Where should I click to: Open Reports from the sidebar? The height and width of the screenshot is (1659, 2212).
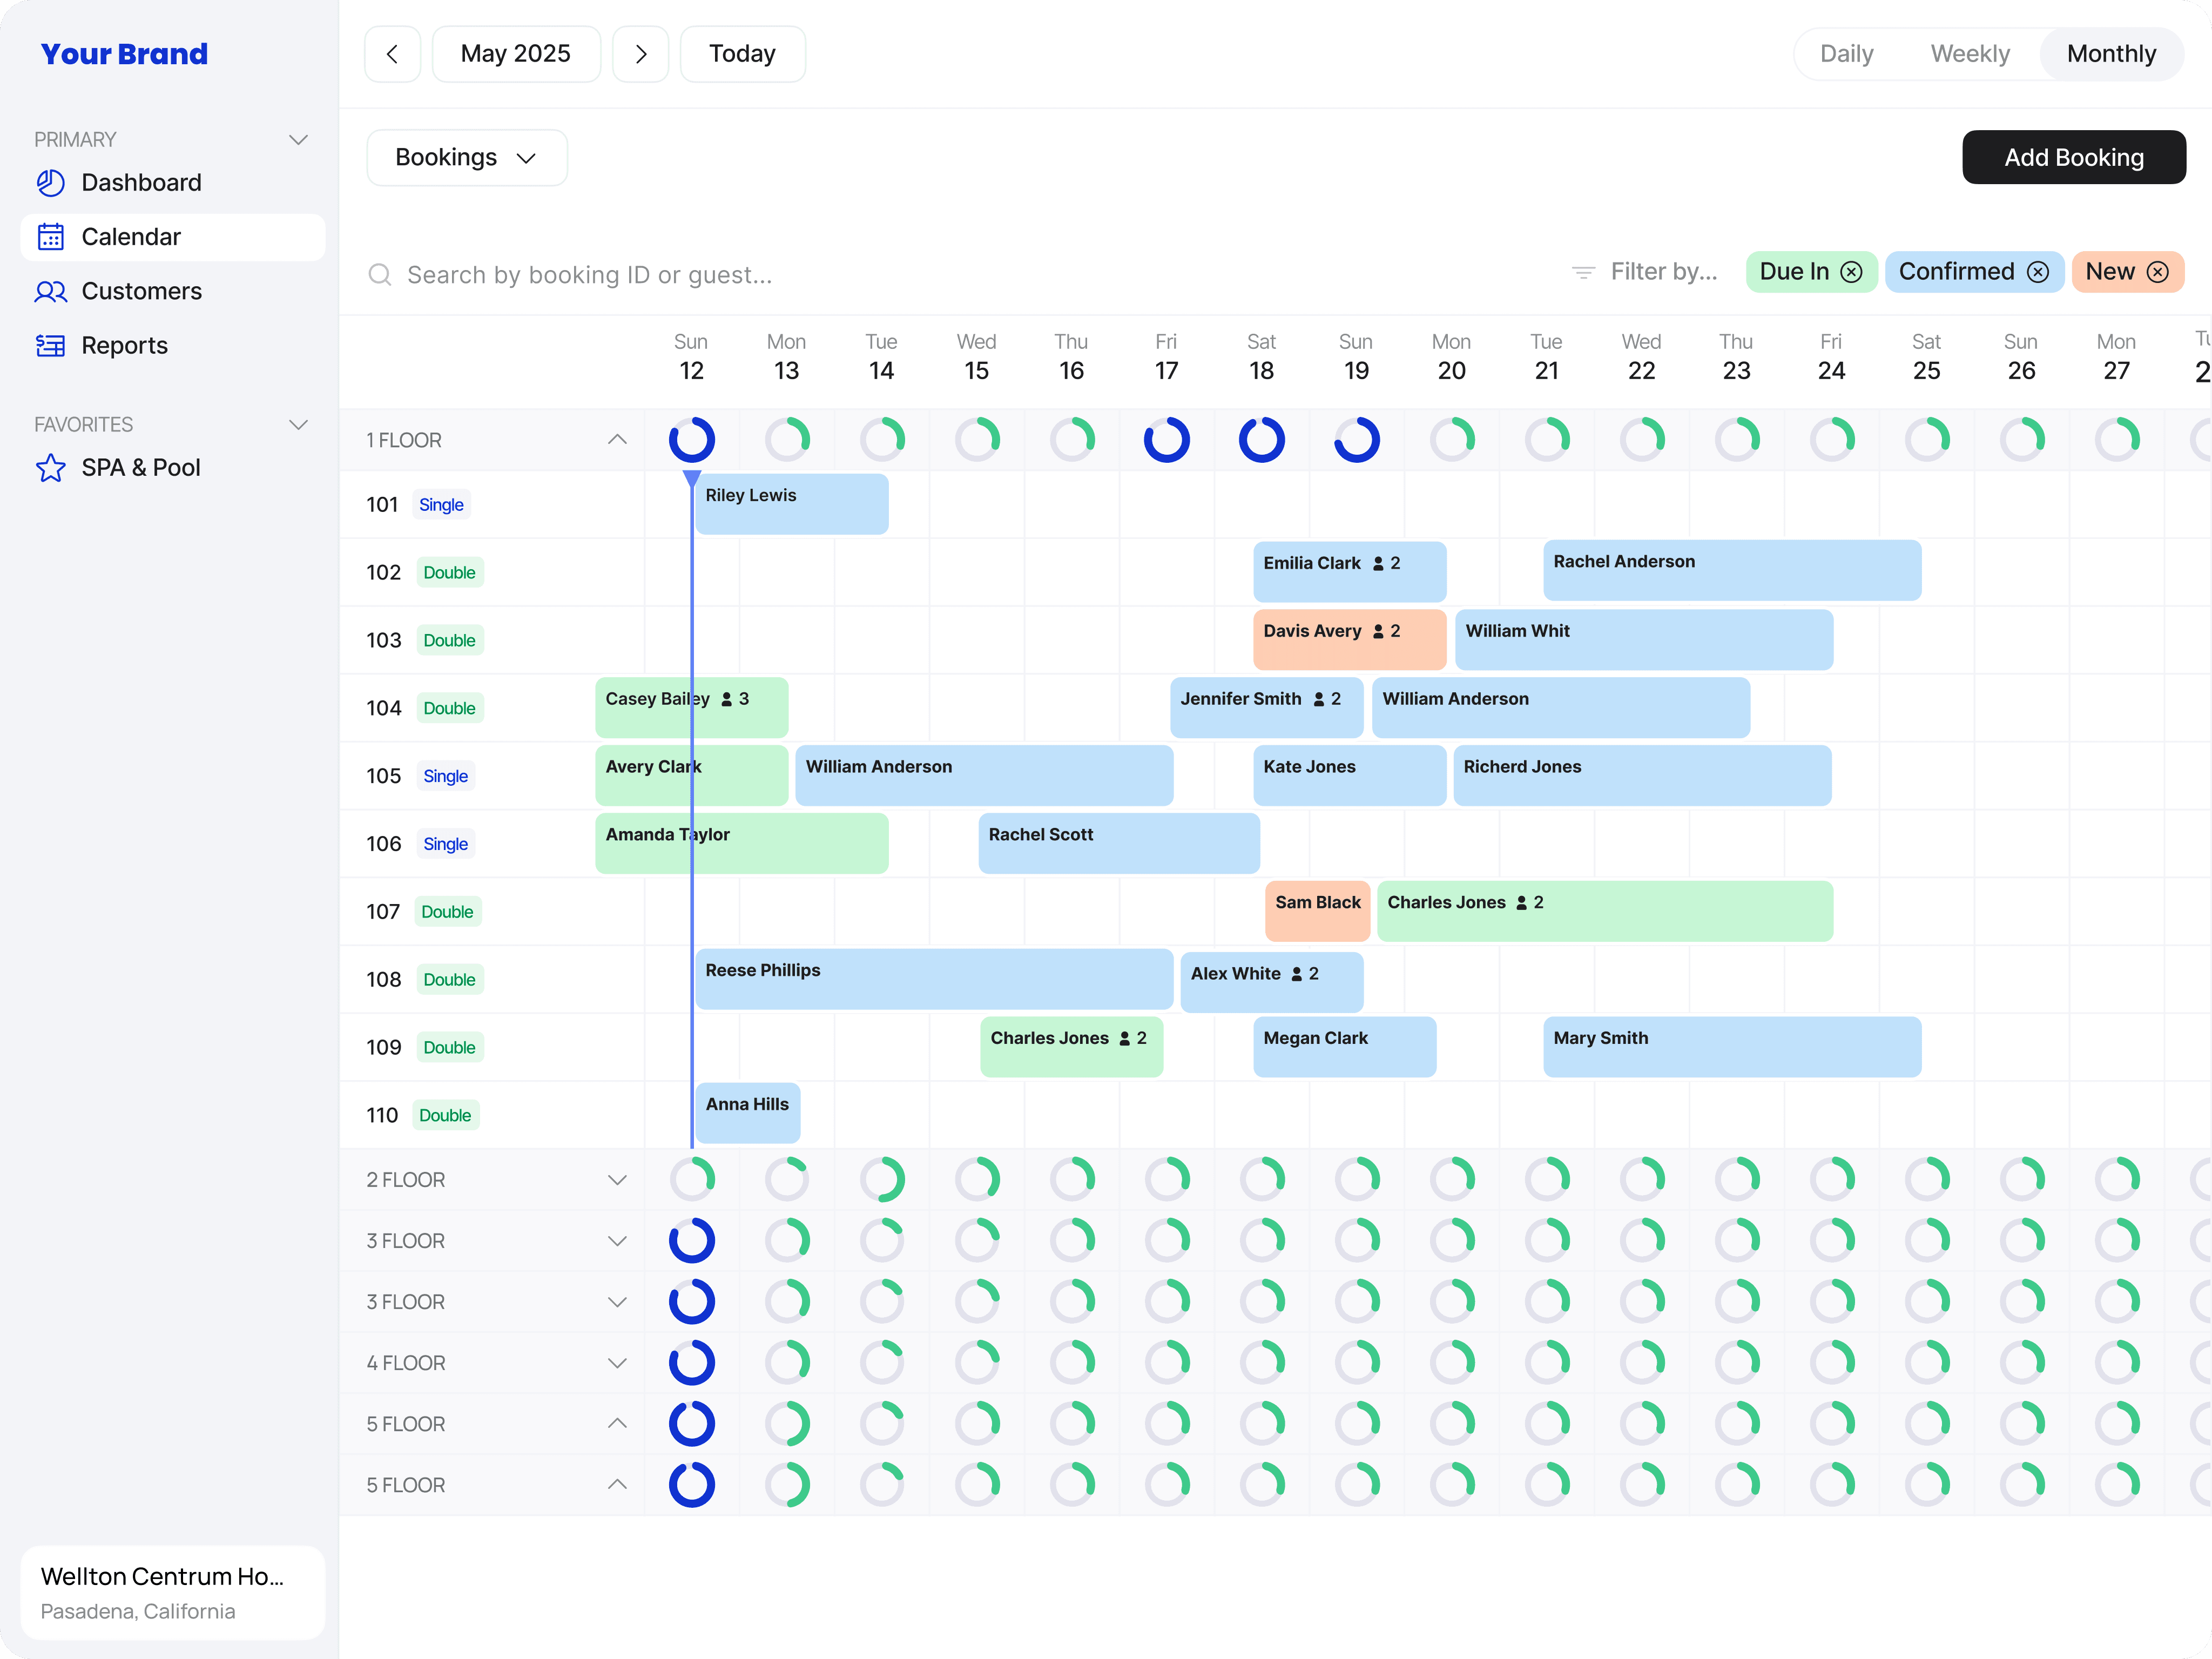coord(172,345)
